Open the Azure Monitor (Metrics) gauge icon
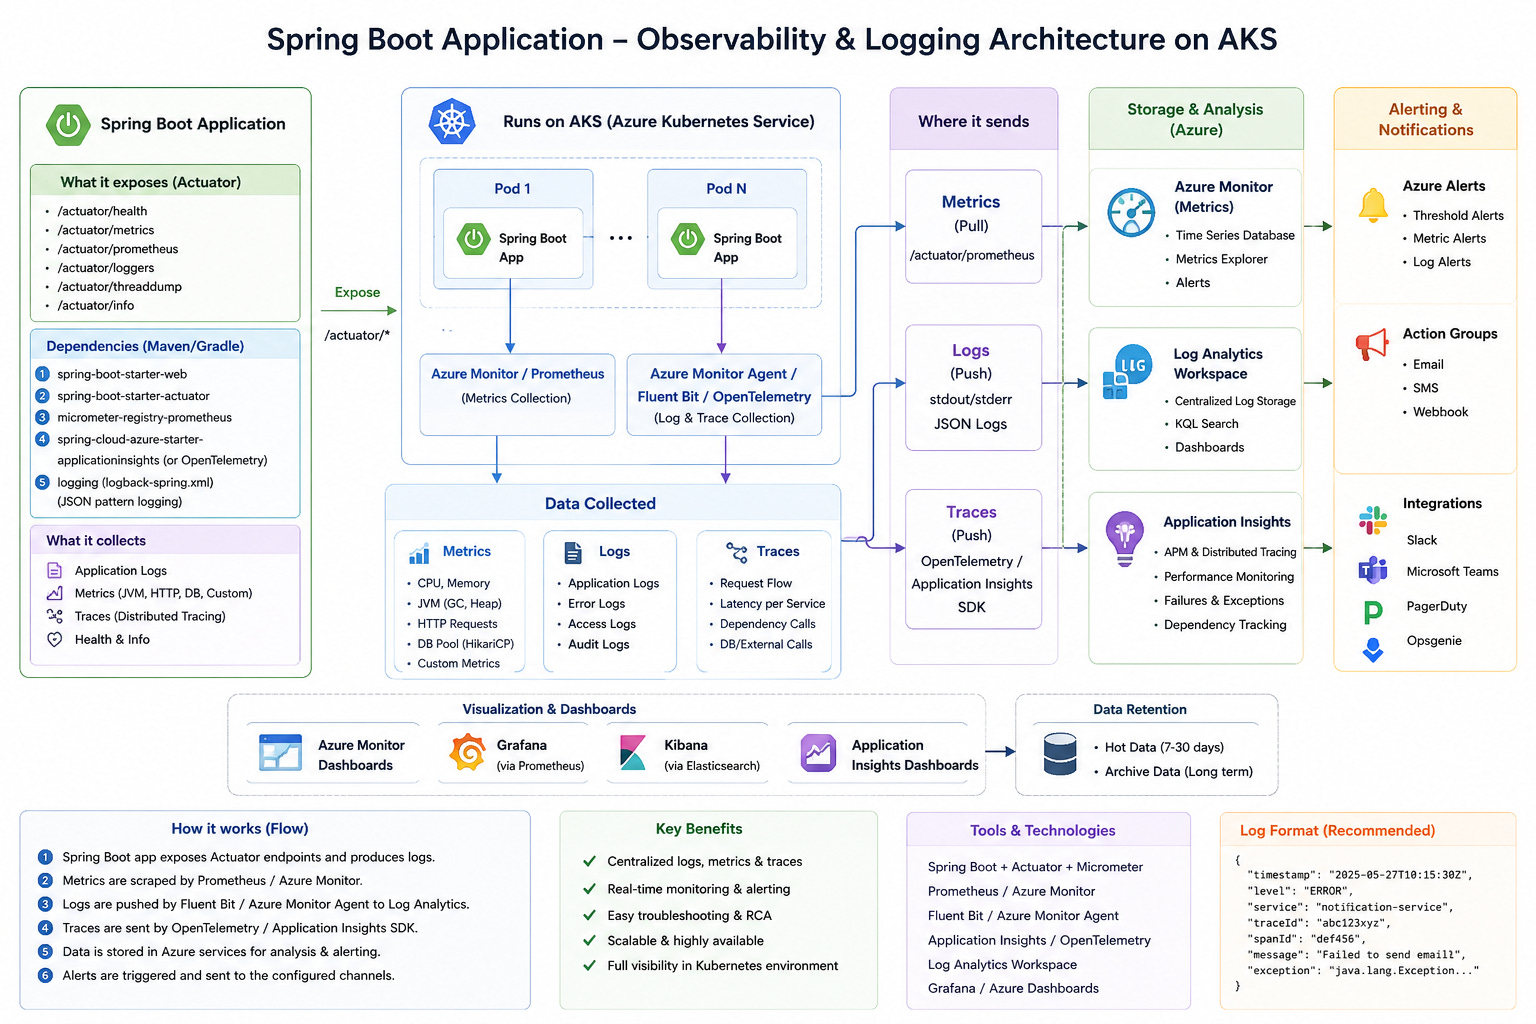The image size is (1536, 1024). 1131,212
